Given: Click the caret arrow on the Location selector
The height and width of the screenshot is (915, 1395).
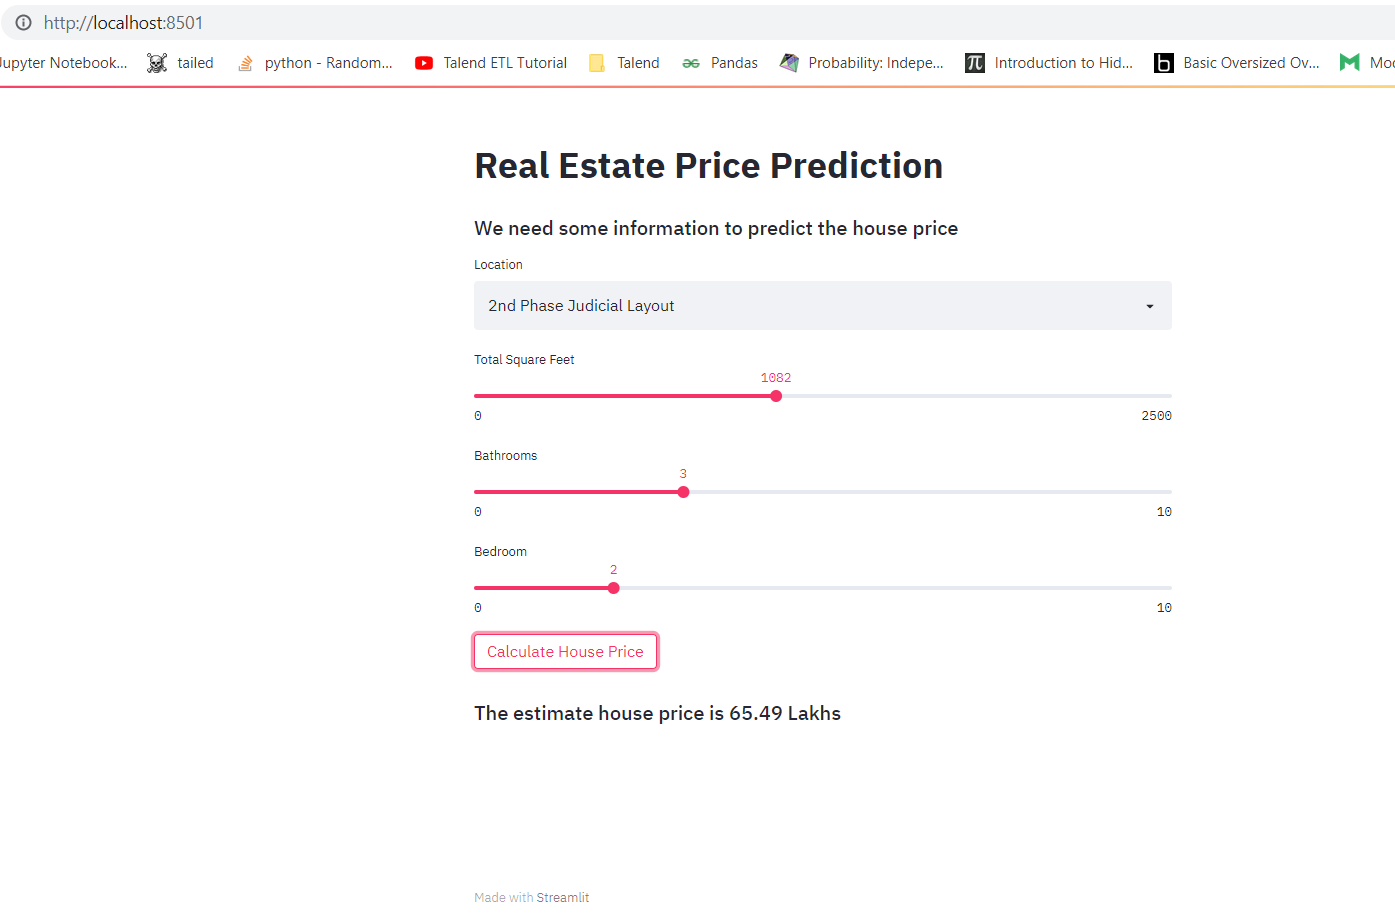Looking at the screenshot, I should (x=1148, y=306).
